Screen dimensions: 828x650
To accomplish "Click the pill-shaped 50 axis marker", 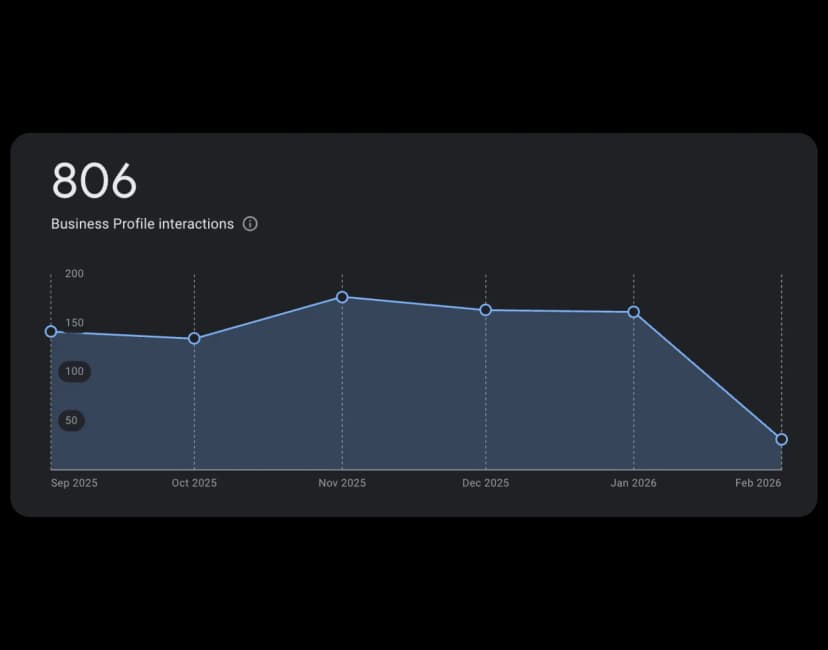I will click(70, 420).
